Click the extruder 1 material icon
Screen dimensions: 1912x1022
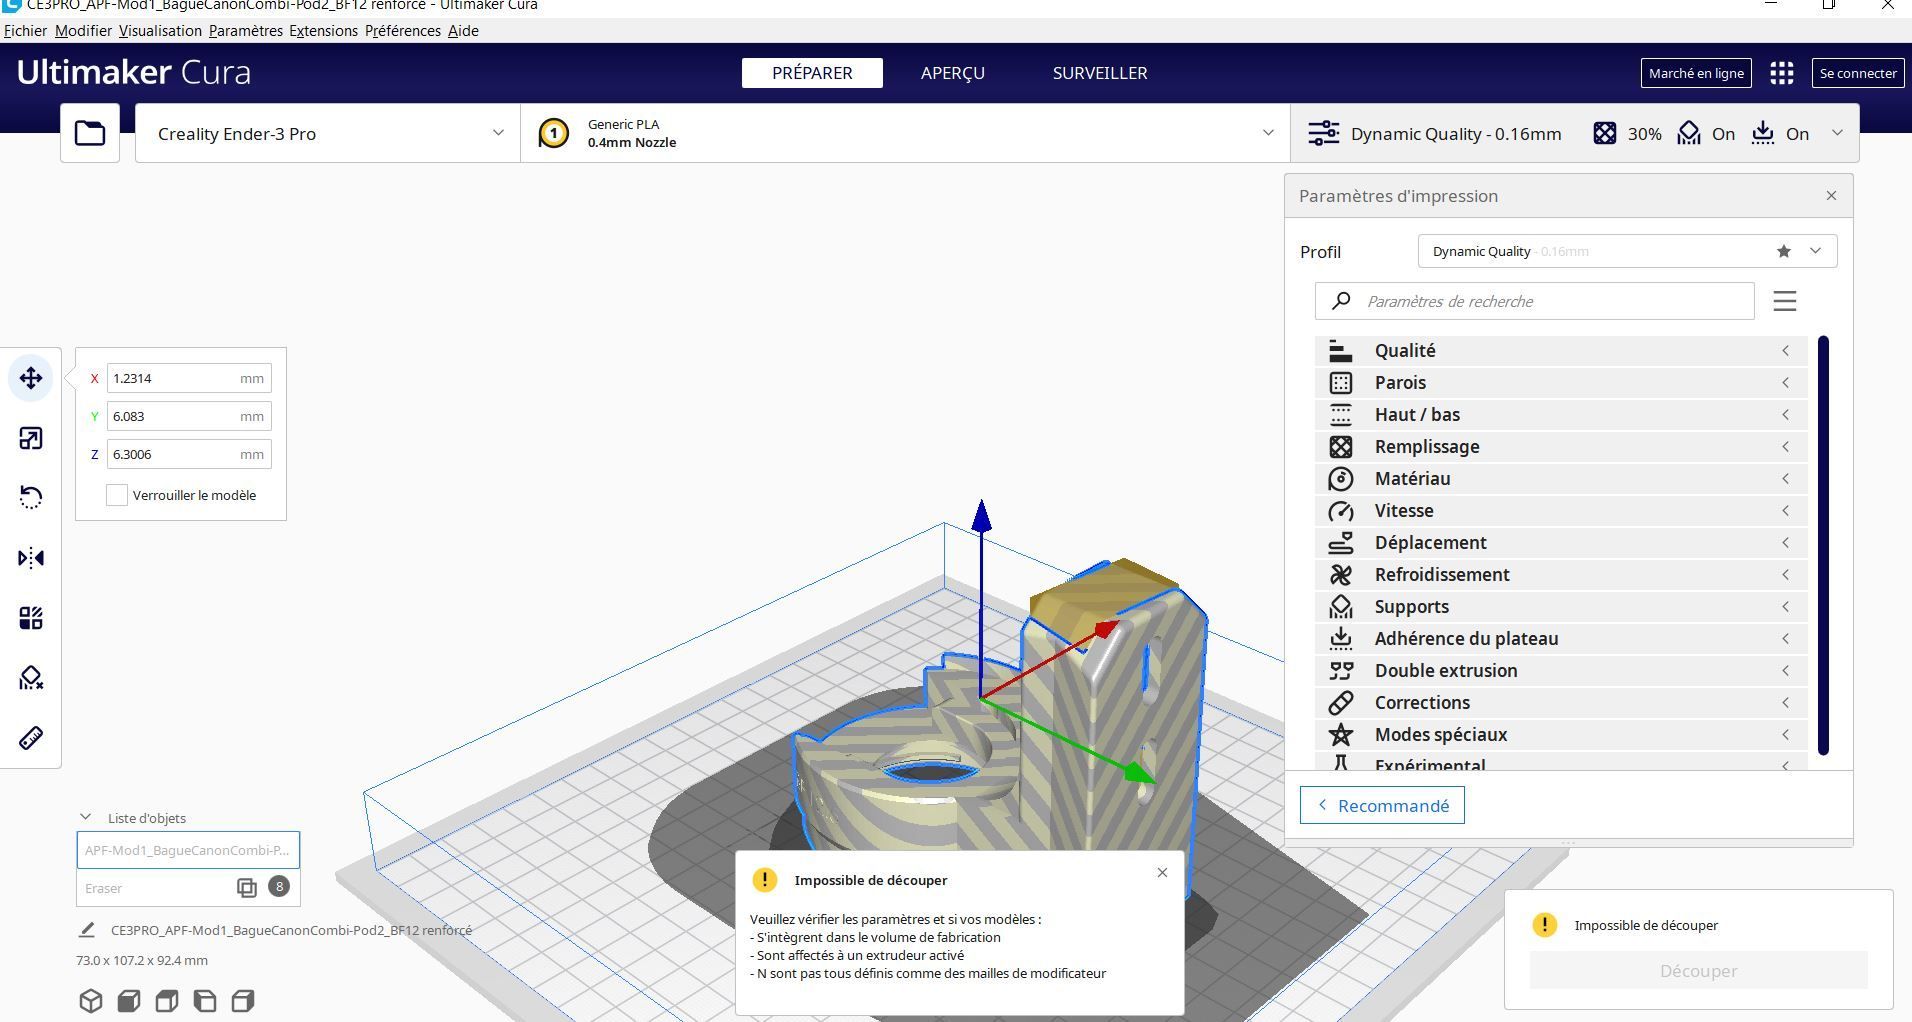[553, 133]
